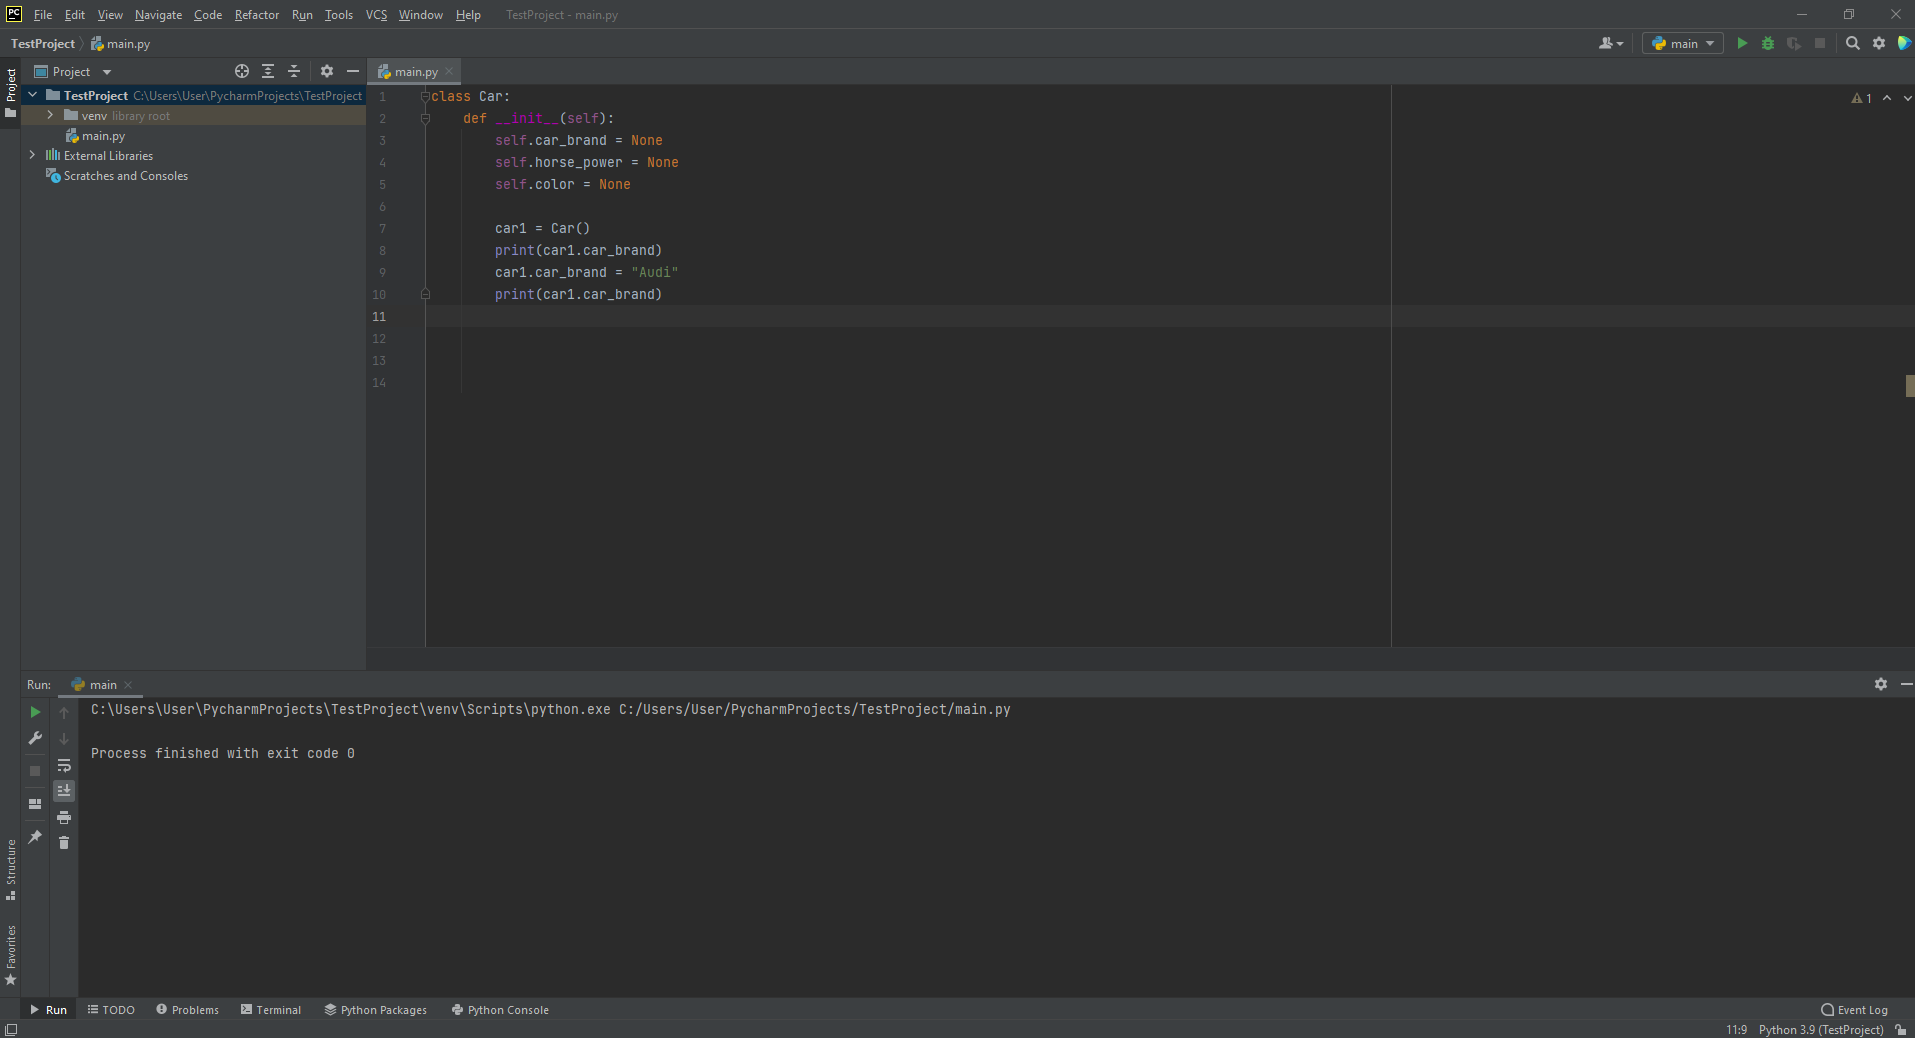Click the warning count indicator

coord(1862,98)
